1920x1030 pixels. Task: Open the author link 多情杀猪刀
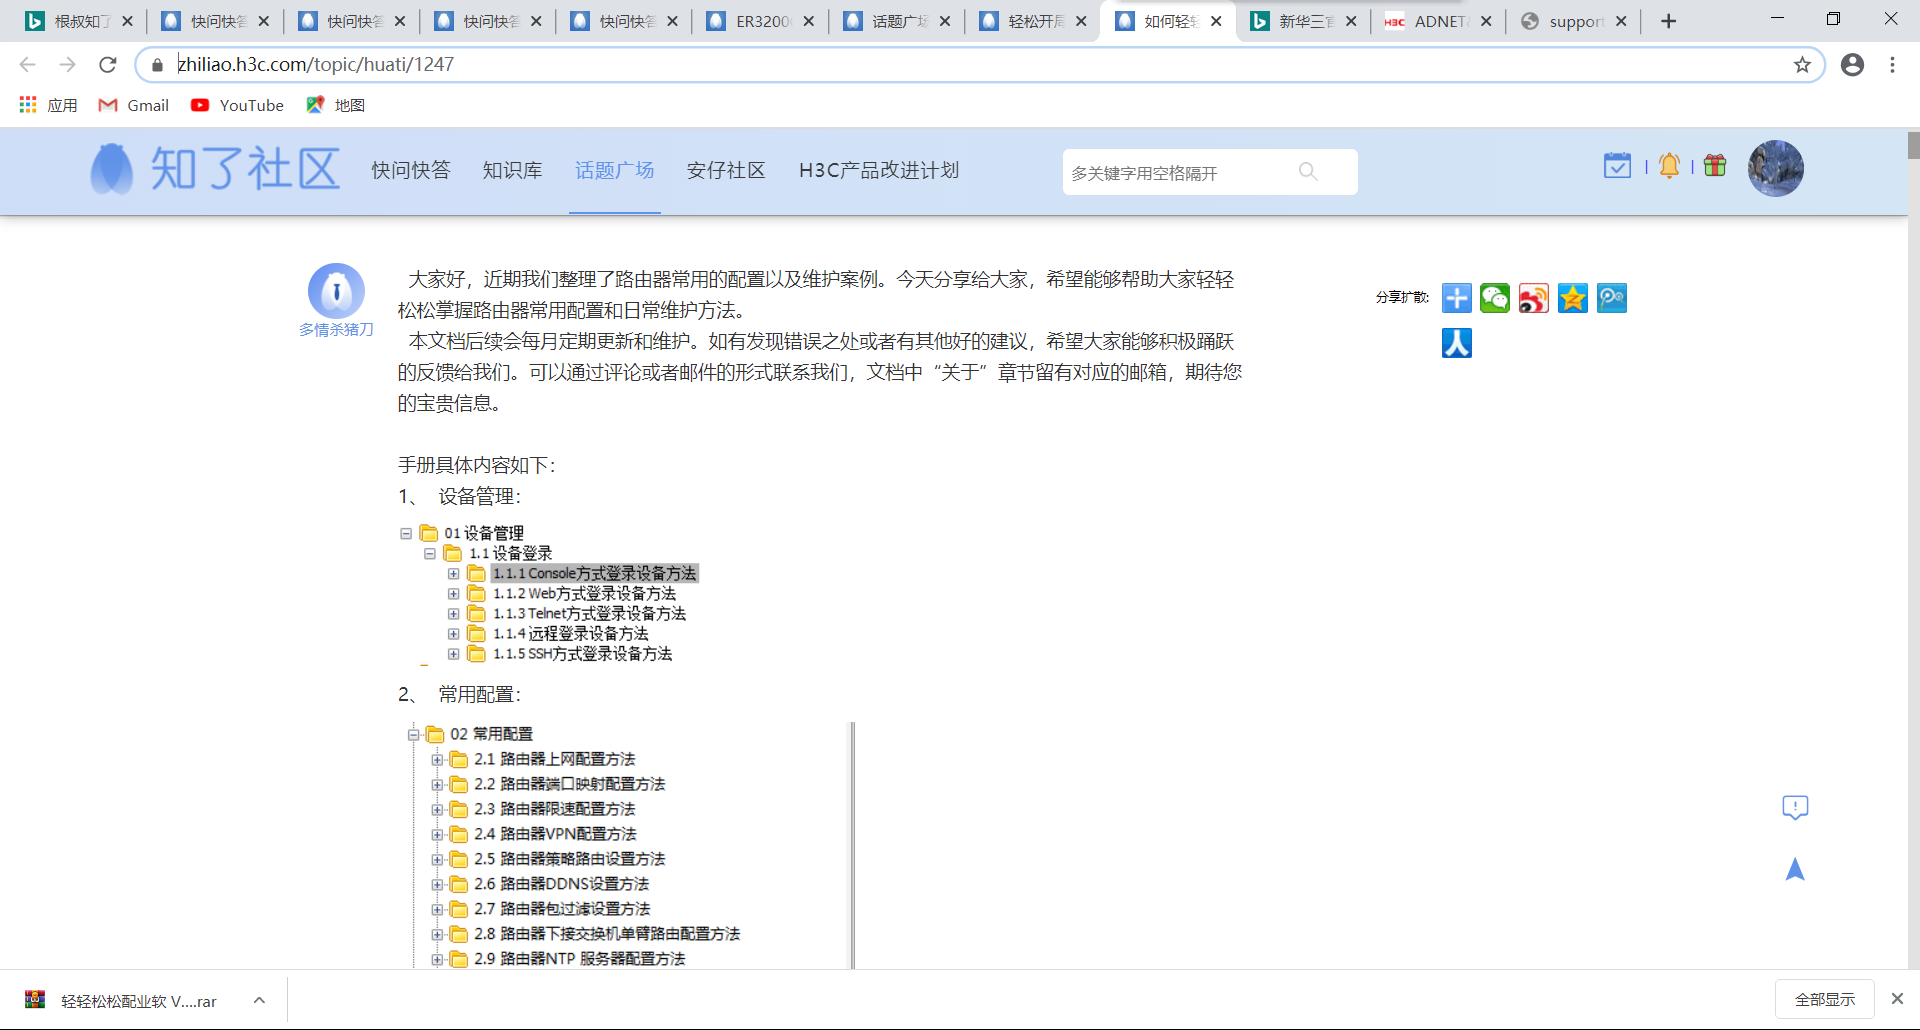point(336,330)
